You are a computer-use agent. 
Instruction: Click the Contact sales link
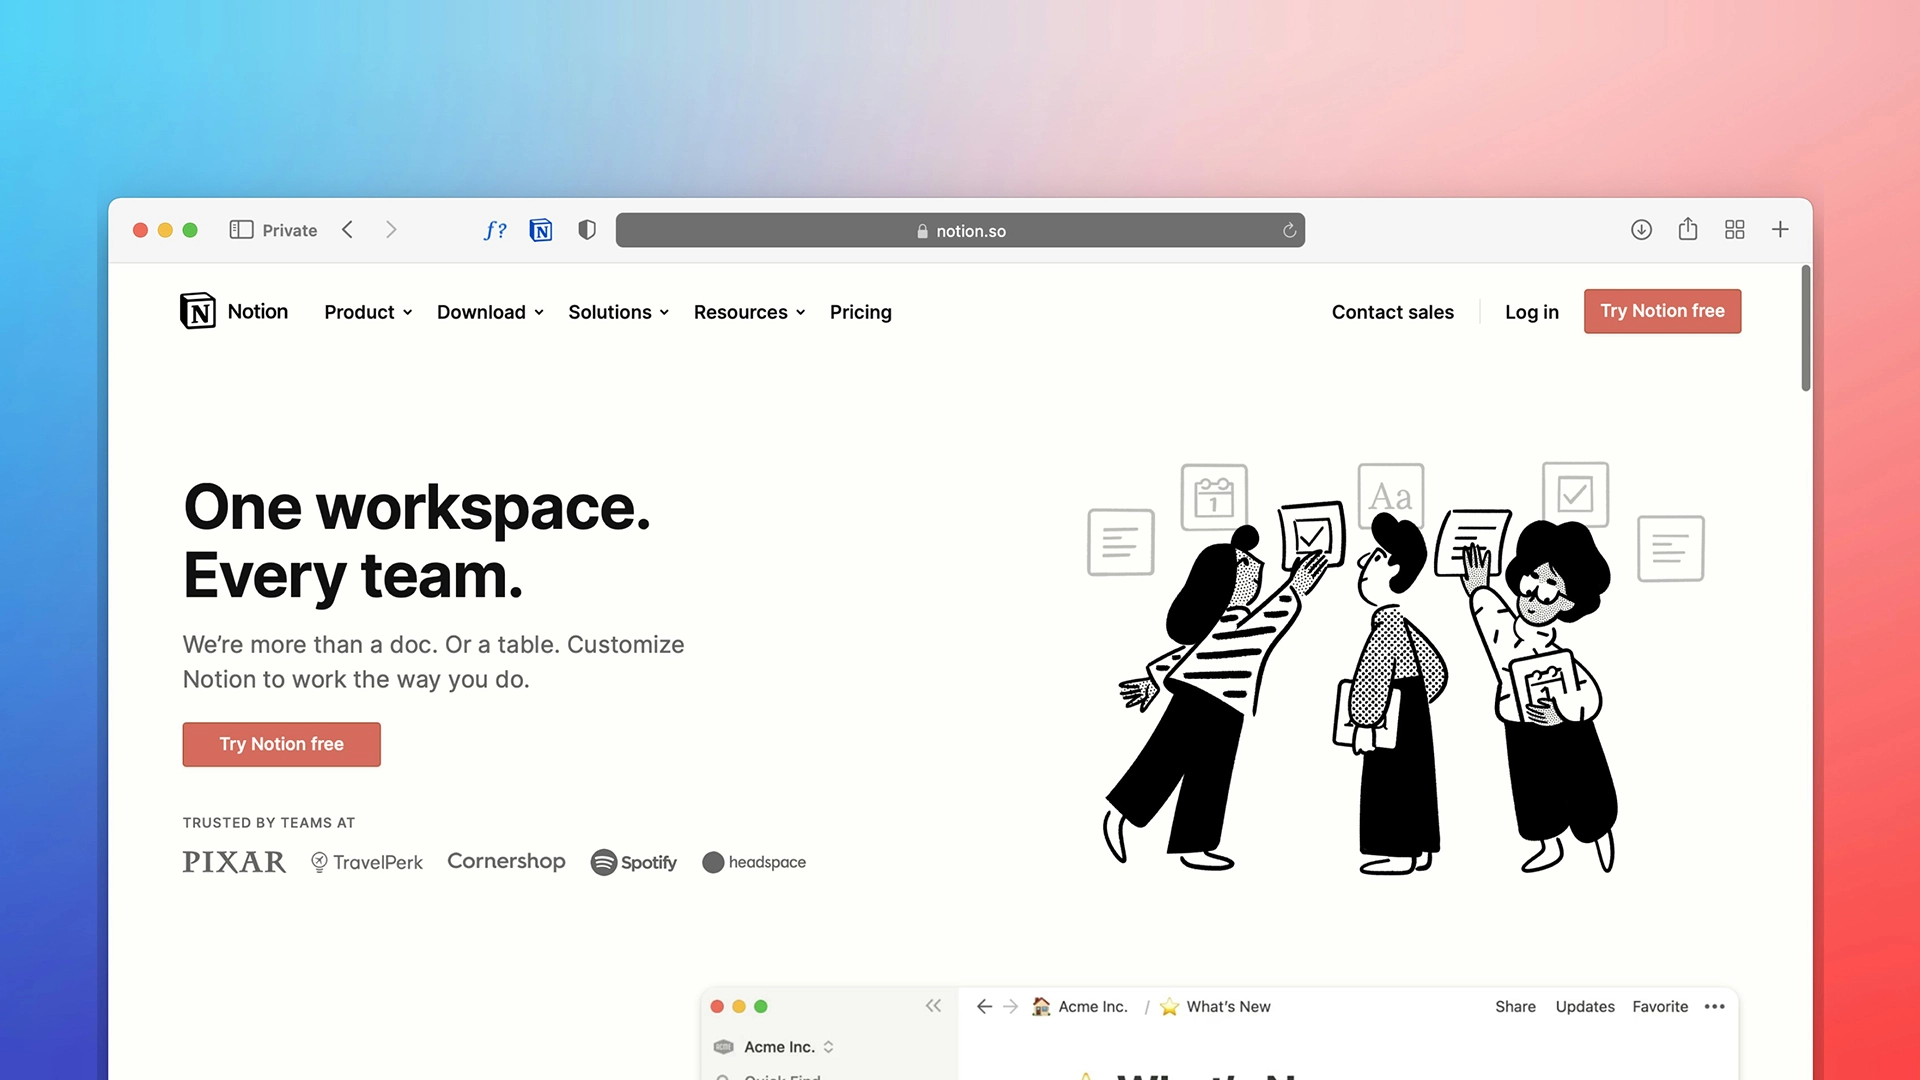point(1392,312)
